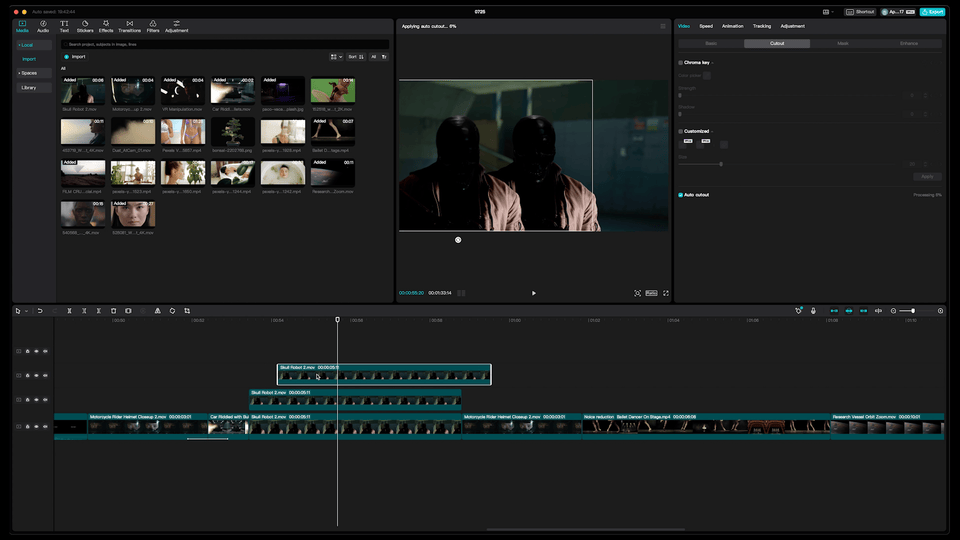
Task: Switch to the Enhance sub-tab
Action: click(909, 43)
